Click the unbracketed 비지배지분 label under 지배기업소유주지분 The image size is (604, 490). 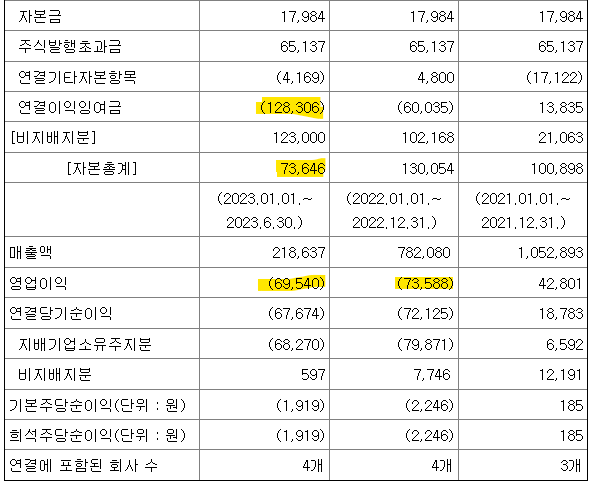(x=55, y=374)
